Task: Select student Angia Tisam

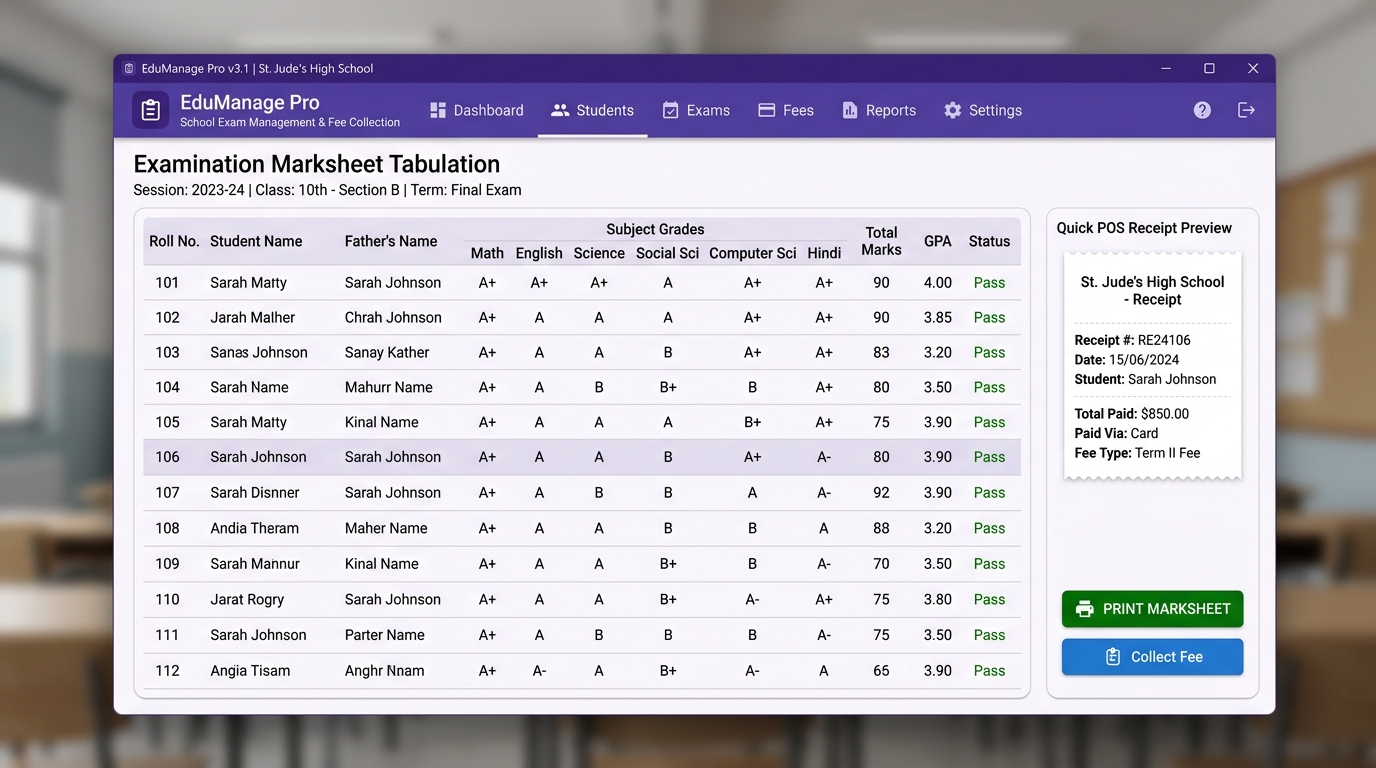Action: (250, 671)
